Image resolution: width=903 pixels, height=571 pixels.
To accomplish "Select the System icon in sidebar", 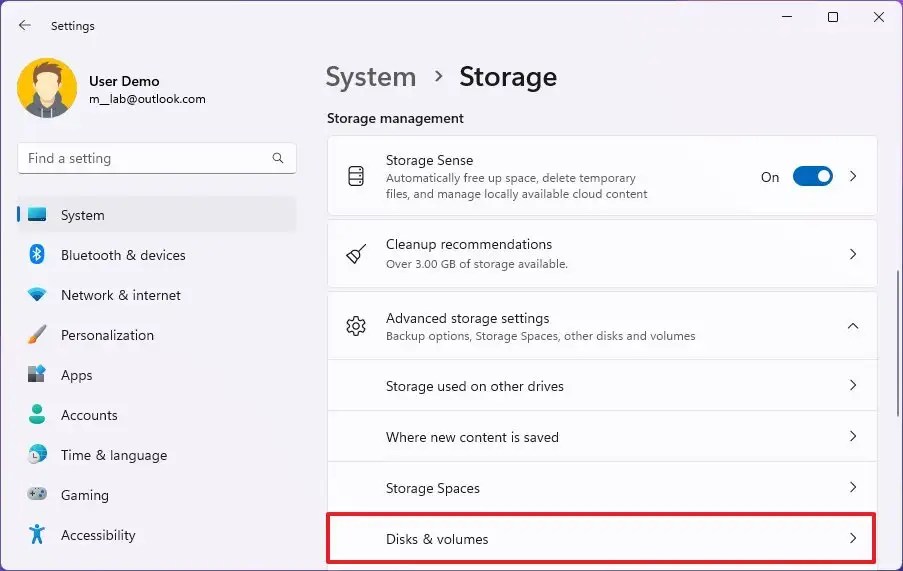I will pyautogui.click(x=37, y=215).
